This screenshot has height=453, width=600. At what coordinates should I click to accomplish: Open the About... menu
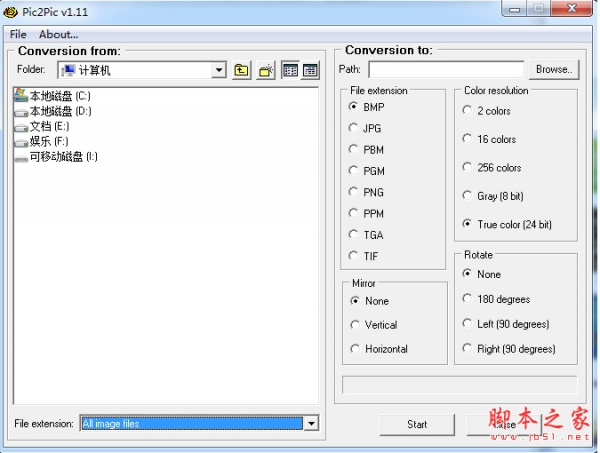(59, 34)
